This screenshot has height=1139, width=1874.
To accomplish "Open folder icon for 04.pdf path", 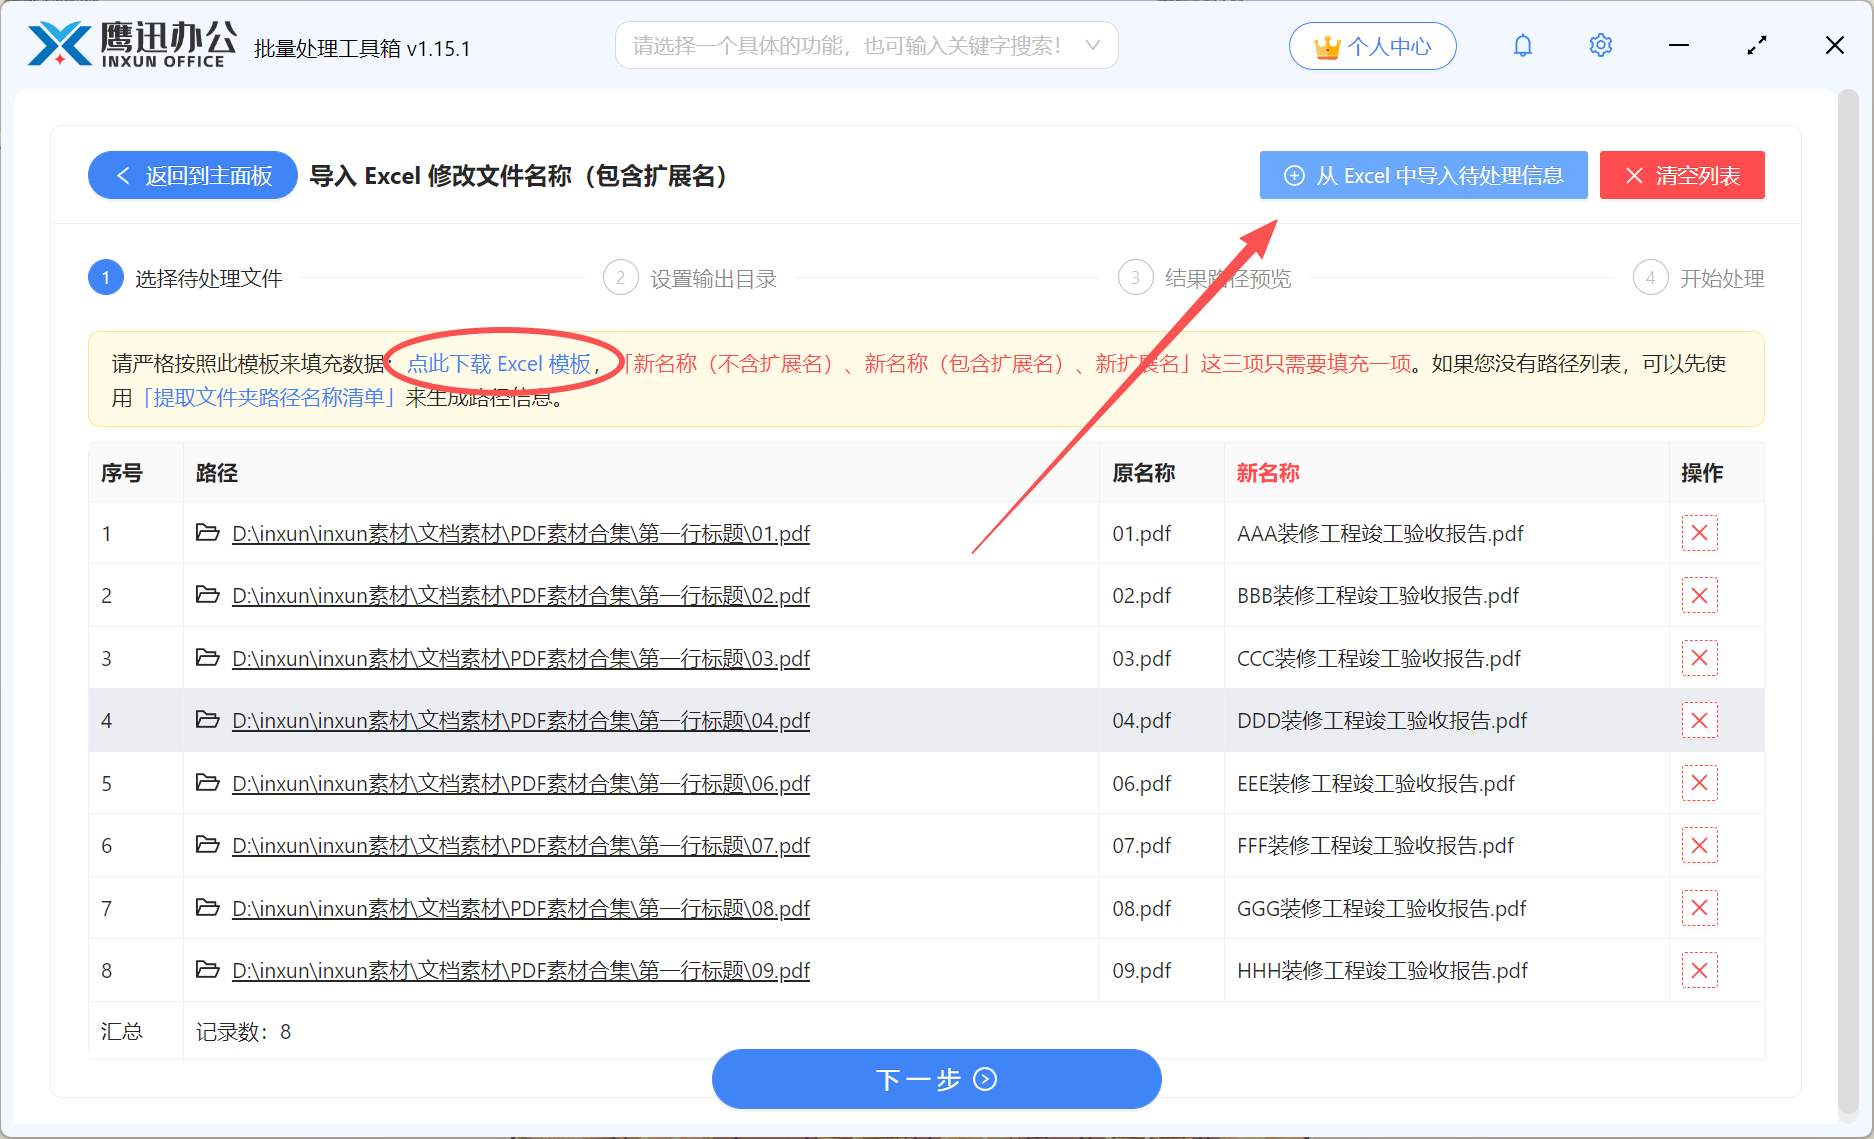I will click(x=207, y=720).
